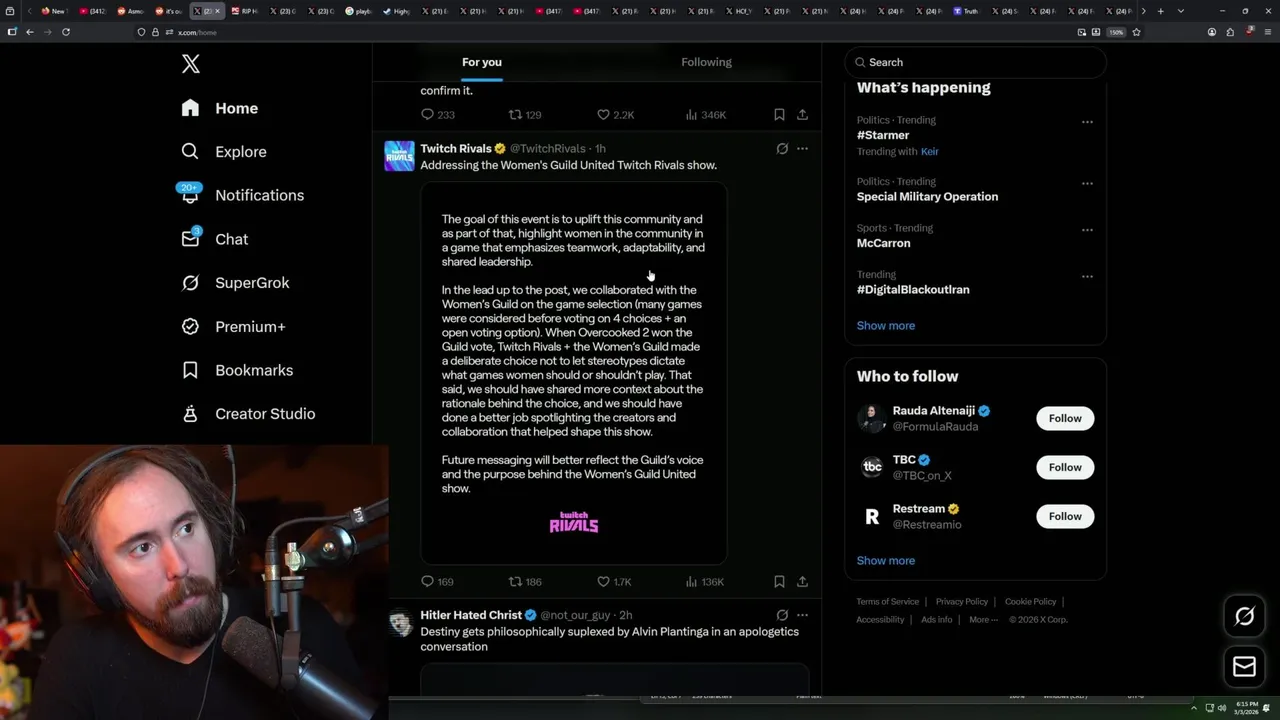The height and width of the screenshot is (720, 1280).
Task: Bookmark the post with 346K views
Action: [x=779, y=114]
